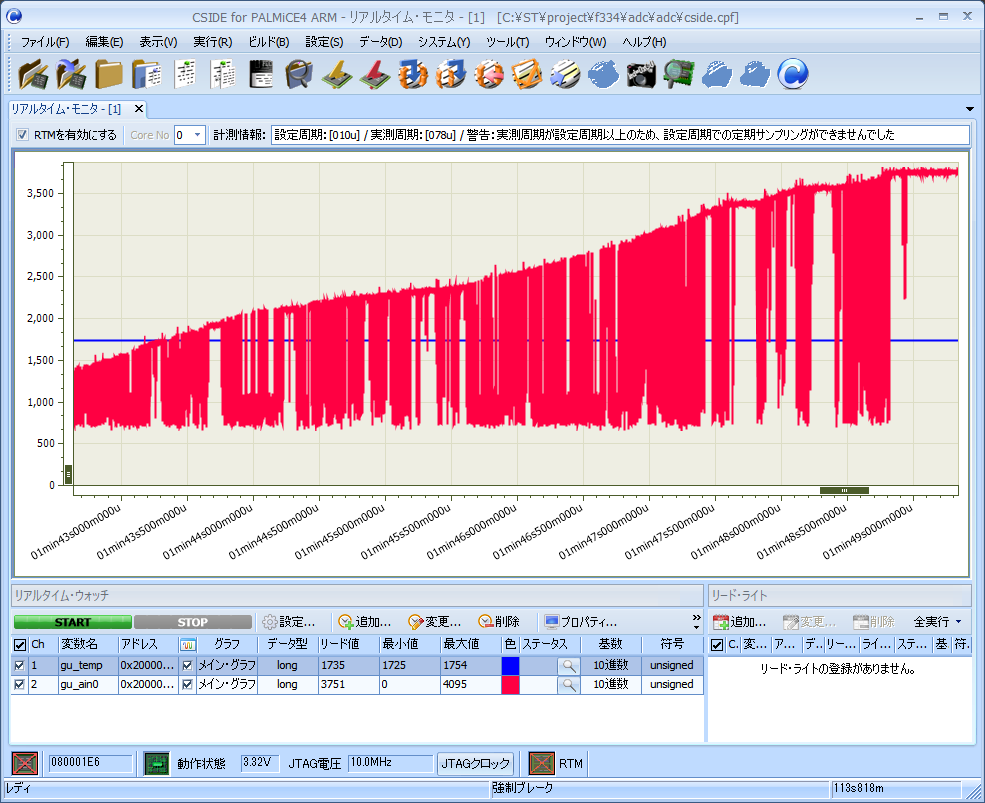
Task: Expand the watch toolbar overflow chevron
Action: tap(696, 621)
